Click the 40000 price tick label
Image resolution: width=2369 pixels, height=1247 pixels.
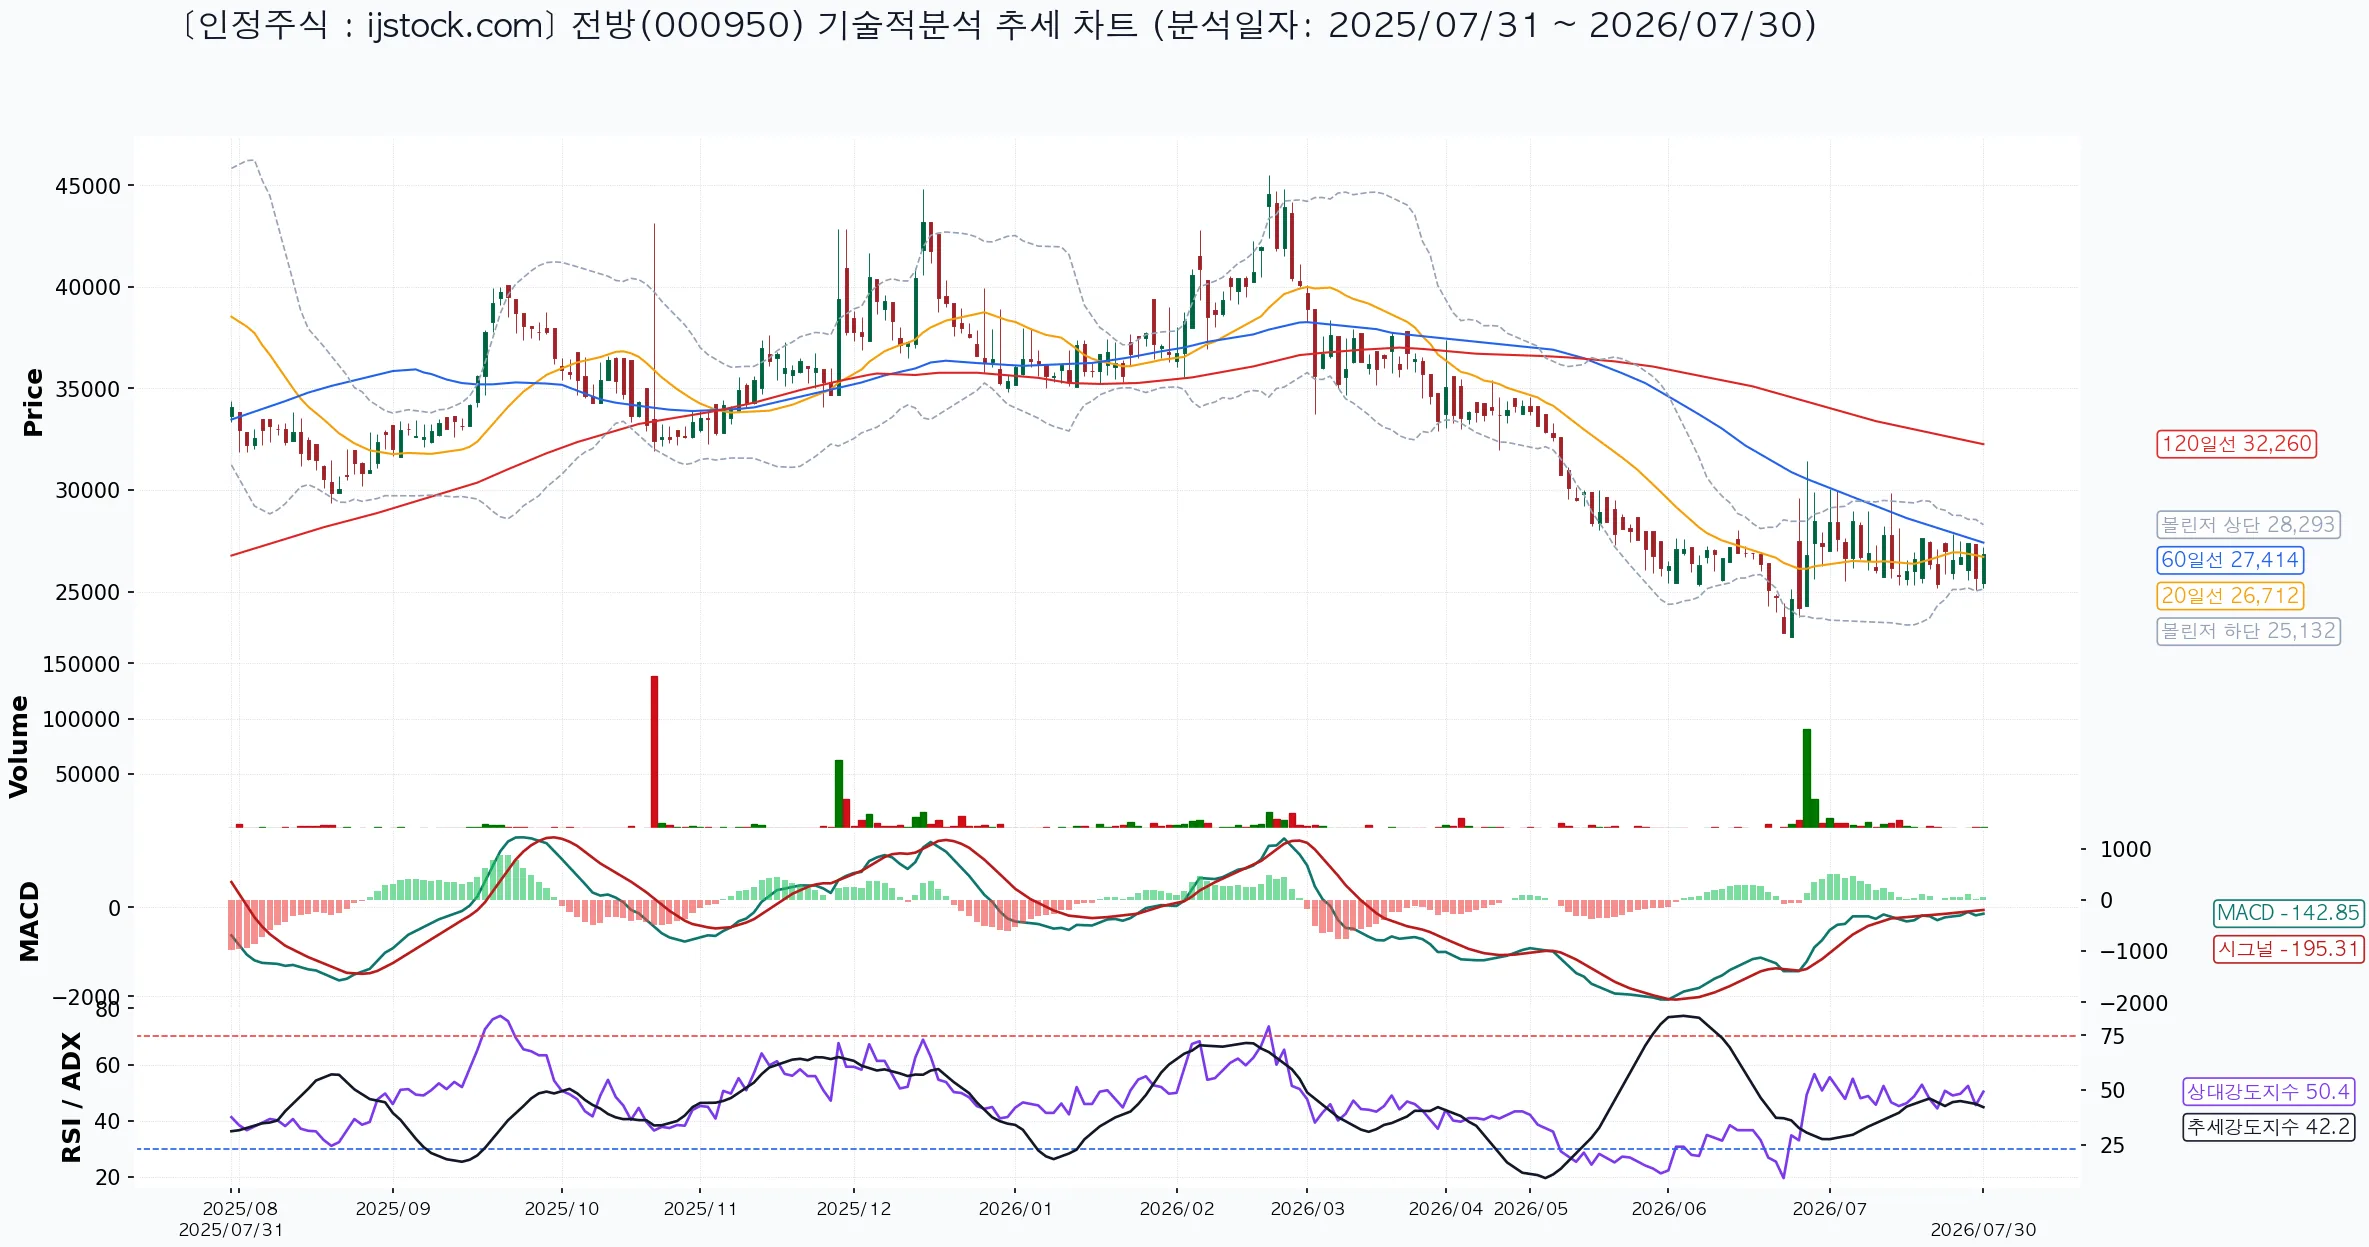click(87, 288)
